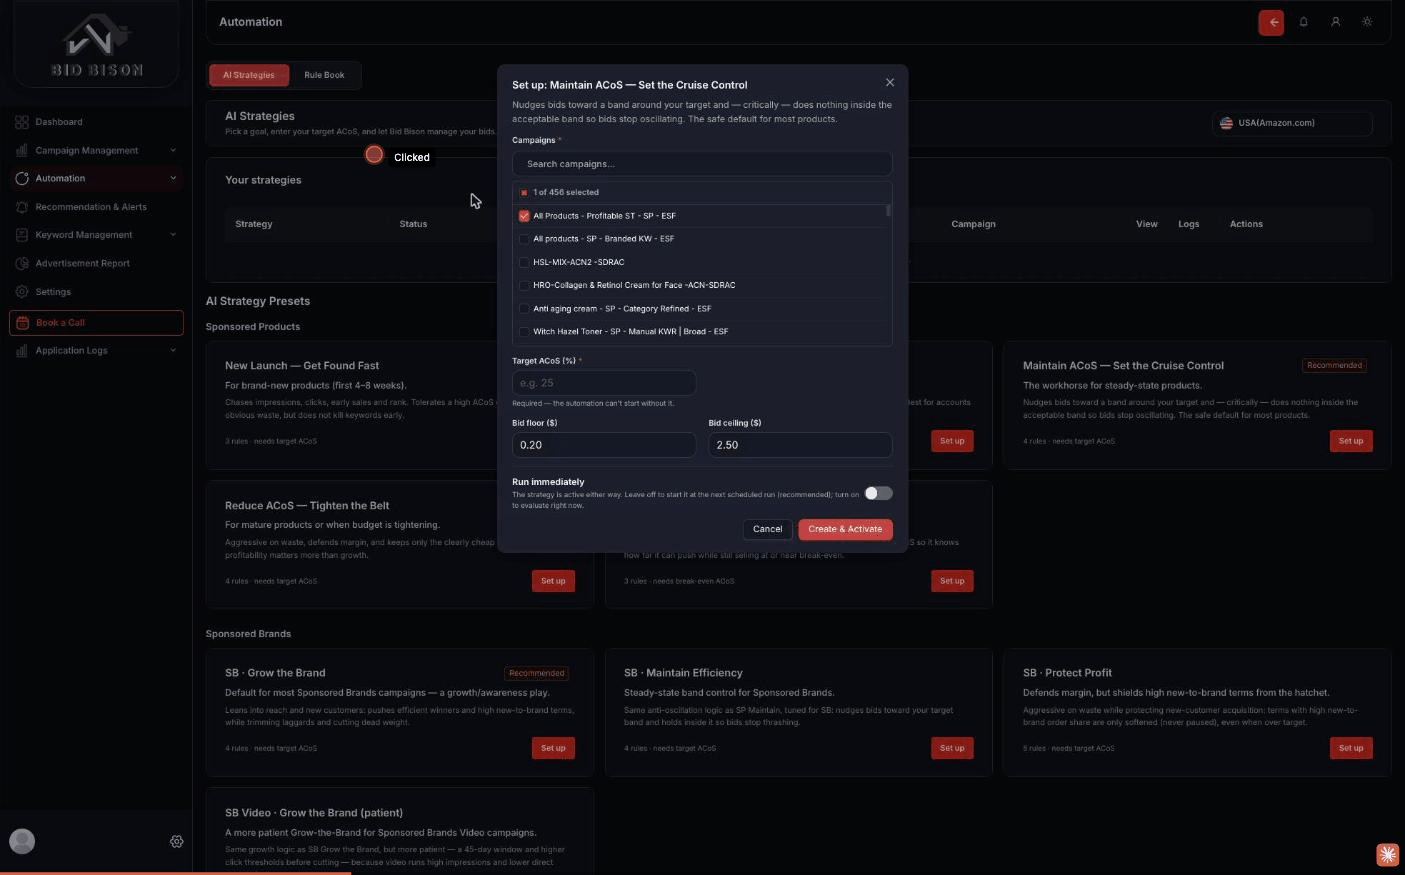Set up SB · Maintain Efficiency preset
1405x875 pixels.
[952, 748]
